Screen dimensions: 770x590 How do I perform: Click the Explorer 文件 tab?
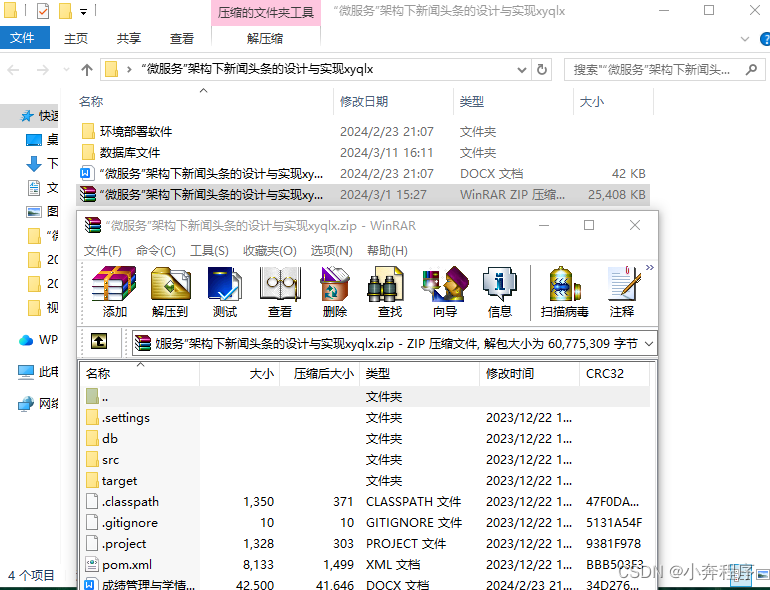[23, 38]
